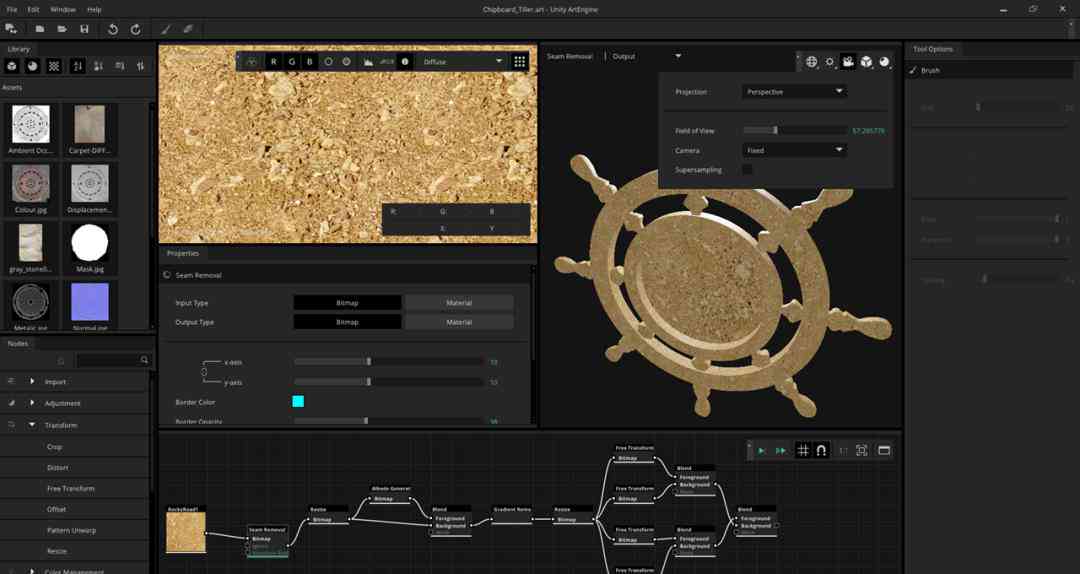
Task: Click the globe environment icon in the 3D viewport
Action: pyautogui.click(x=811, y=61)
